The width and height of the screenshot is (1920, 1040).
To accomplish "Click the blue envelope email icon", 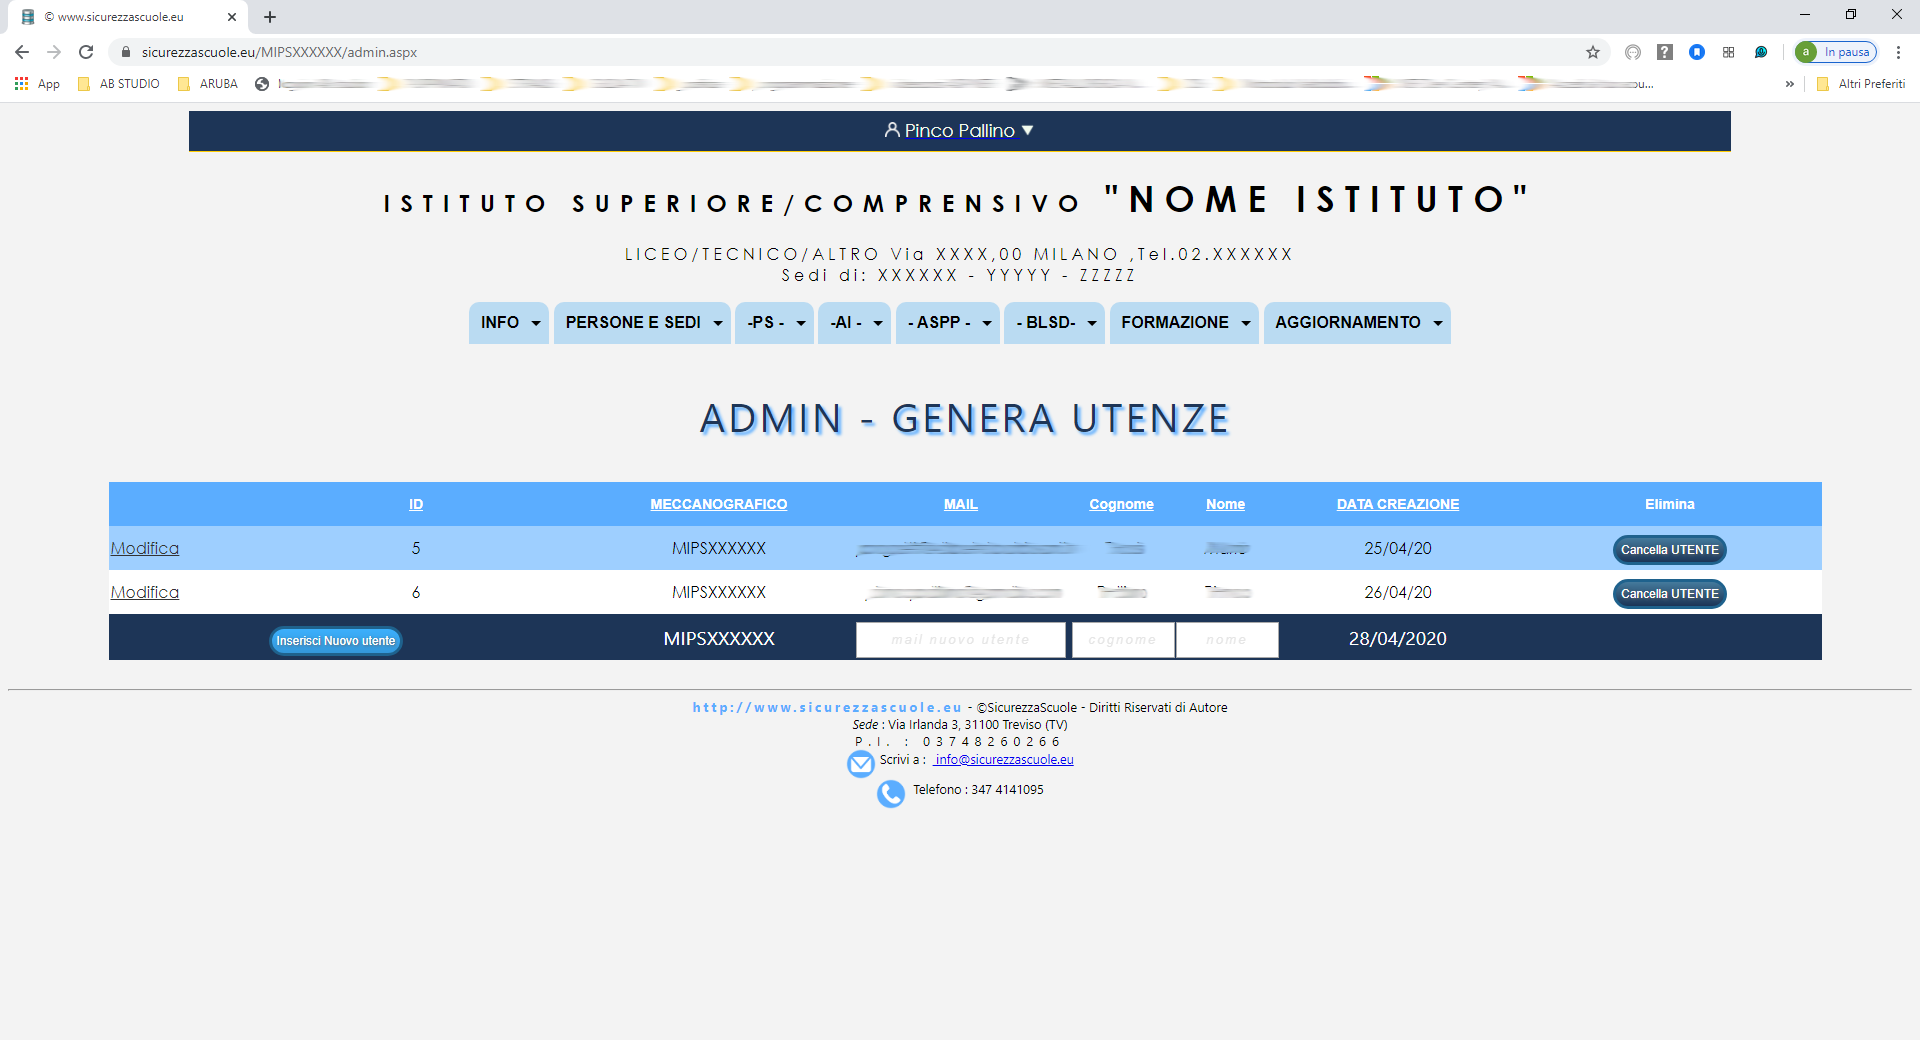I will (x=860, y=764).
